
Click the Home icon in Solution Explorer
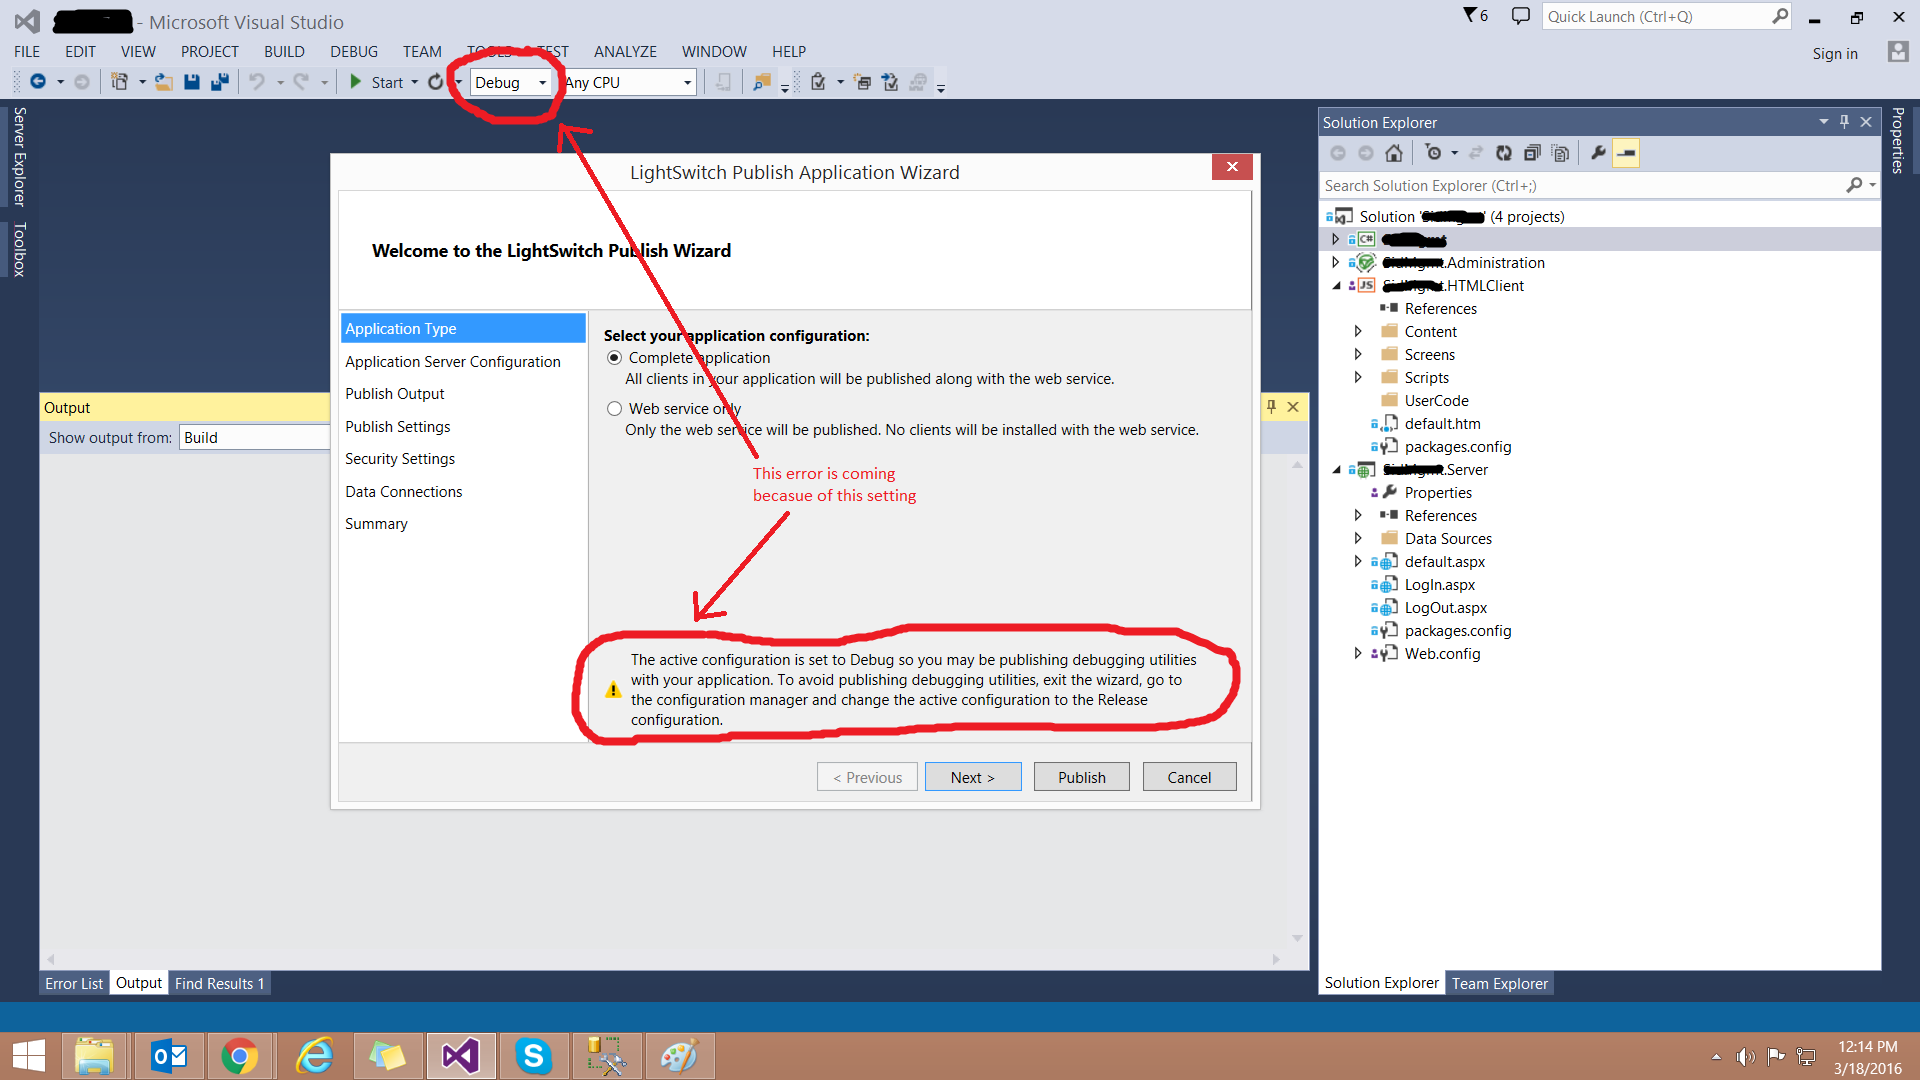(x=1394, y=153)
